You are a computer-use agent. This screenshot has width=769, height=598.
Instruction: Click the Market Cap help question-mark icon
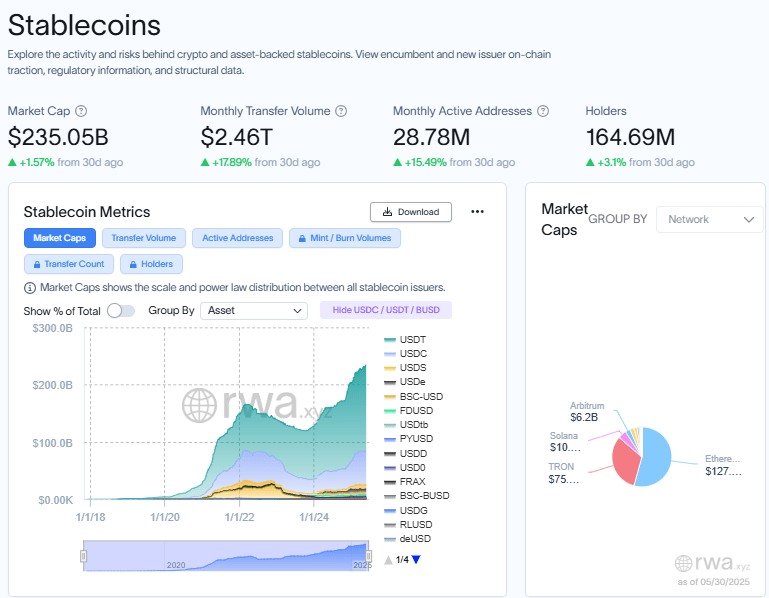pyautogui.click(x=81, y=111)
